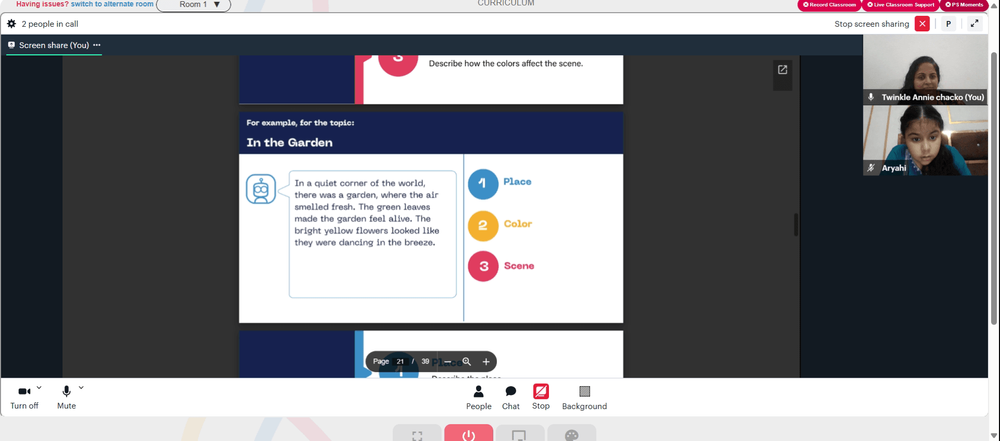This screenshot has width=1000, height=441.
Task: Stop screen sharing with the red X
Action: (922, 24)
